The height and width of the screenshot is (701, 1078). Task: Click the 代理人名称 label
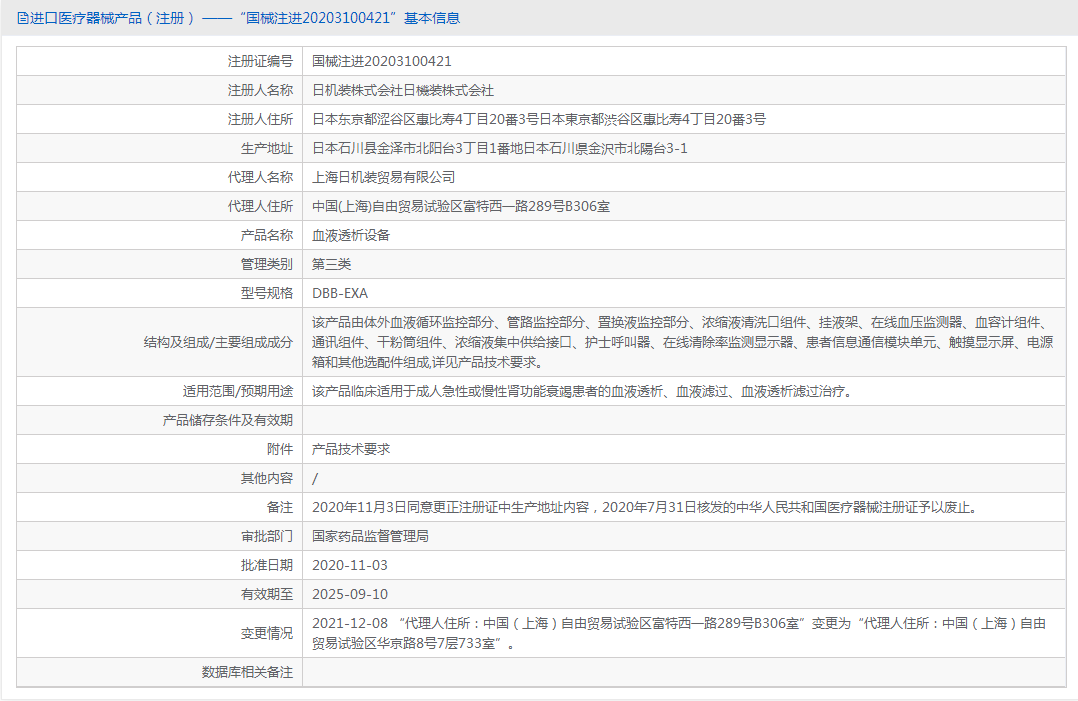tap(260, 177)
